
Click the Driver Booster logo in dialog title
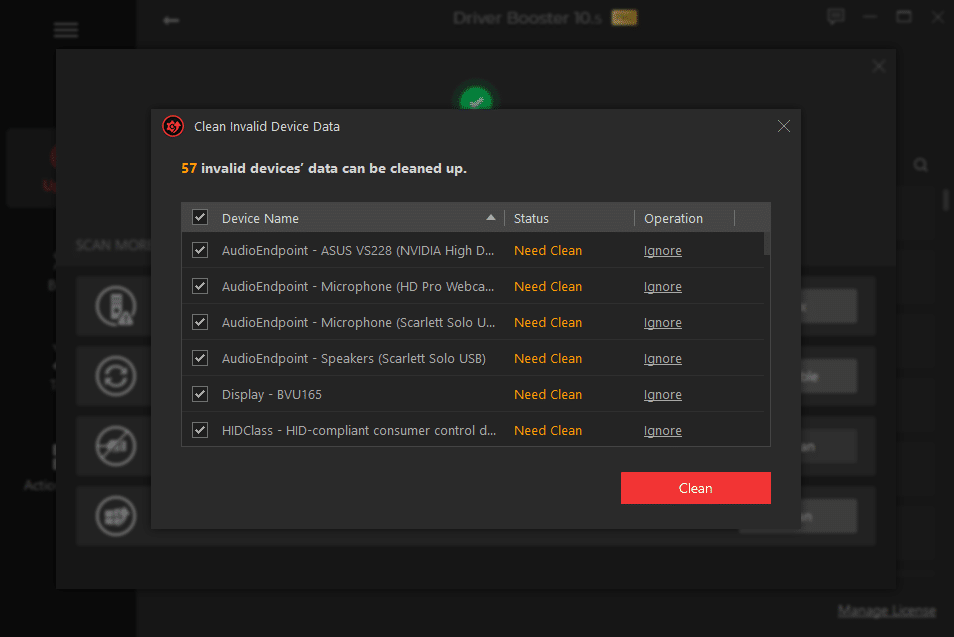pyautogui.click(x=173, y=127)
